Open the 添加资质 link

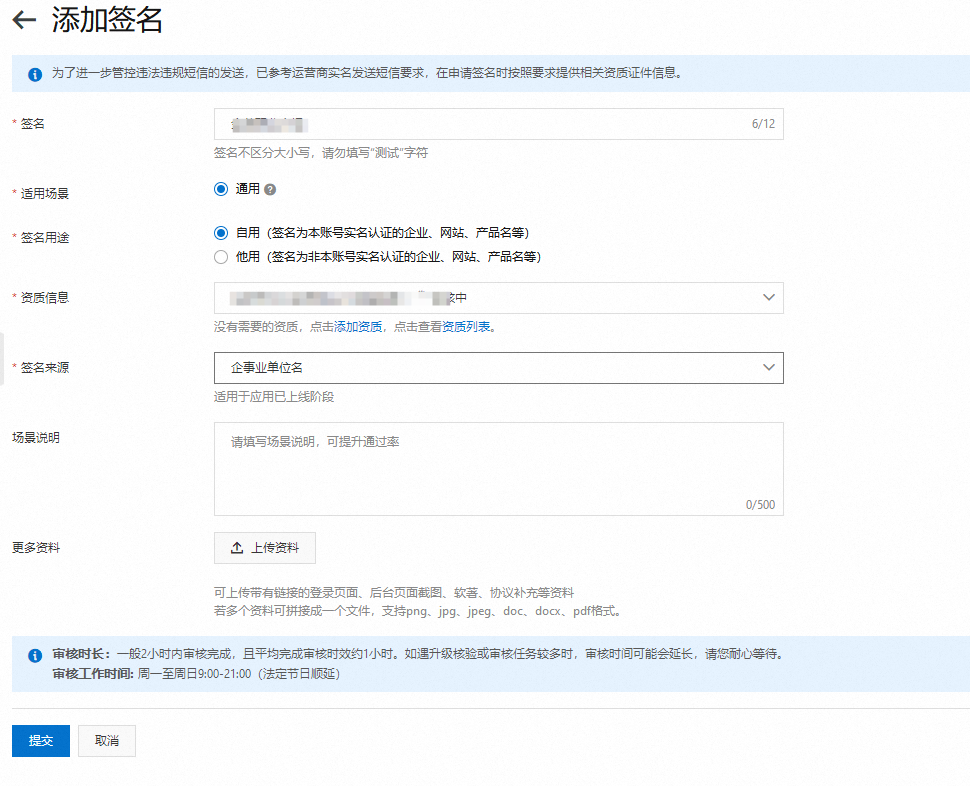358,327
